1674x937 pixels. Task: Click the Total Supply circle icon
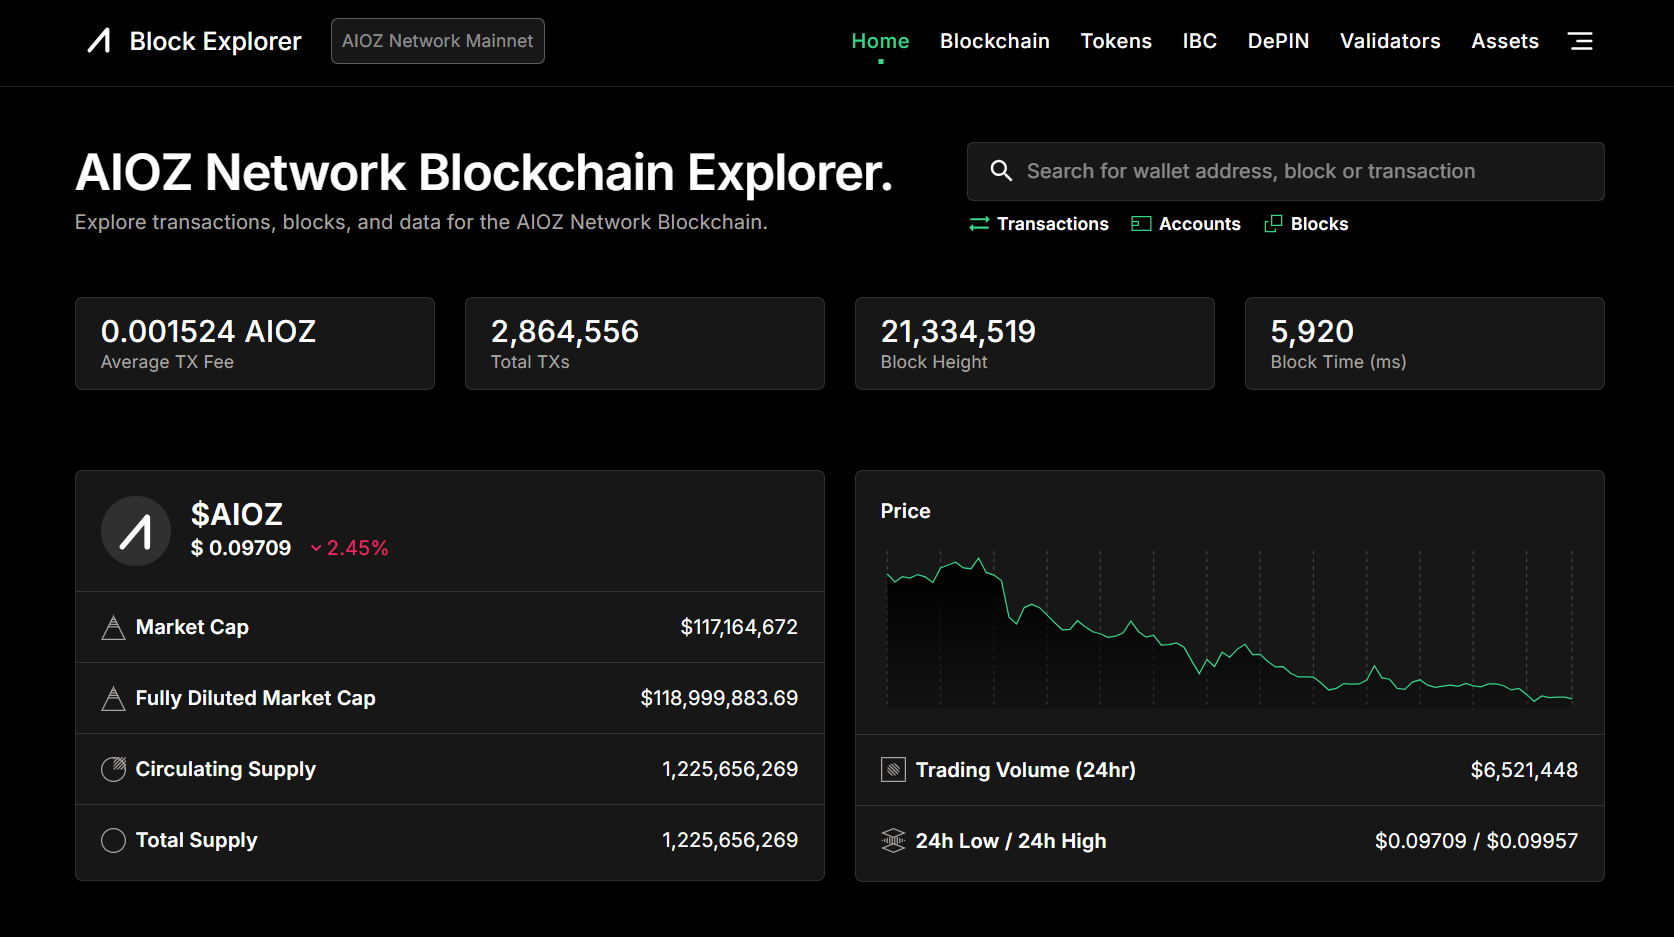point(113,840)
